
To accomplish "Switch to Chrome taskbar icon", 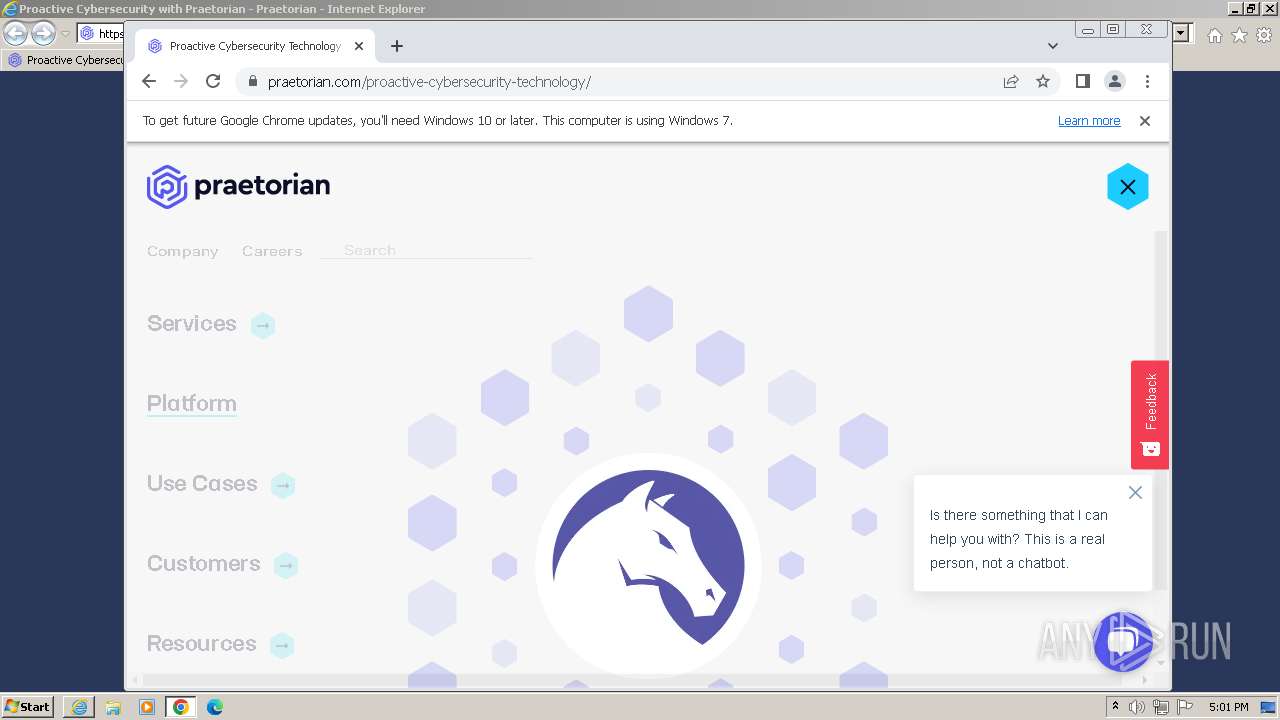I will 181,707.
